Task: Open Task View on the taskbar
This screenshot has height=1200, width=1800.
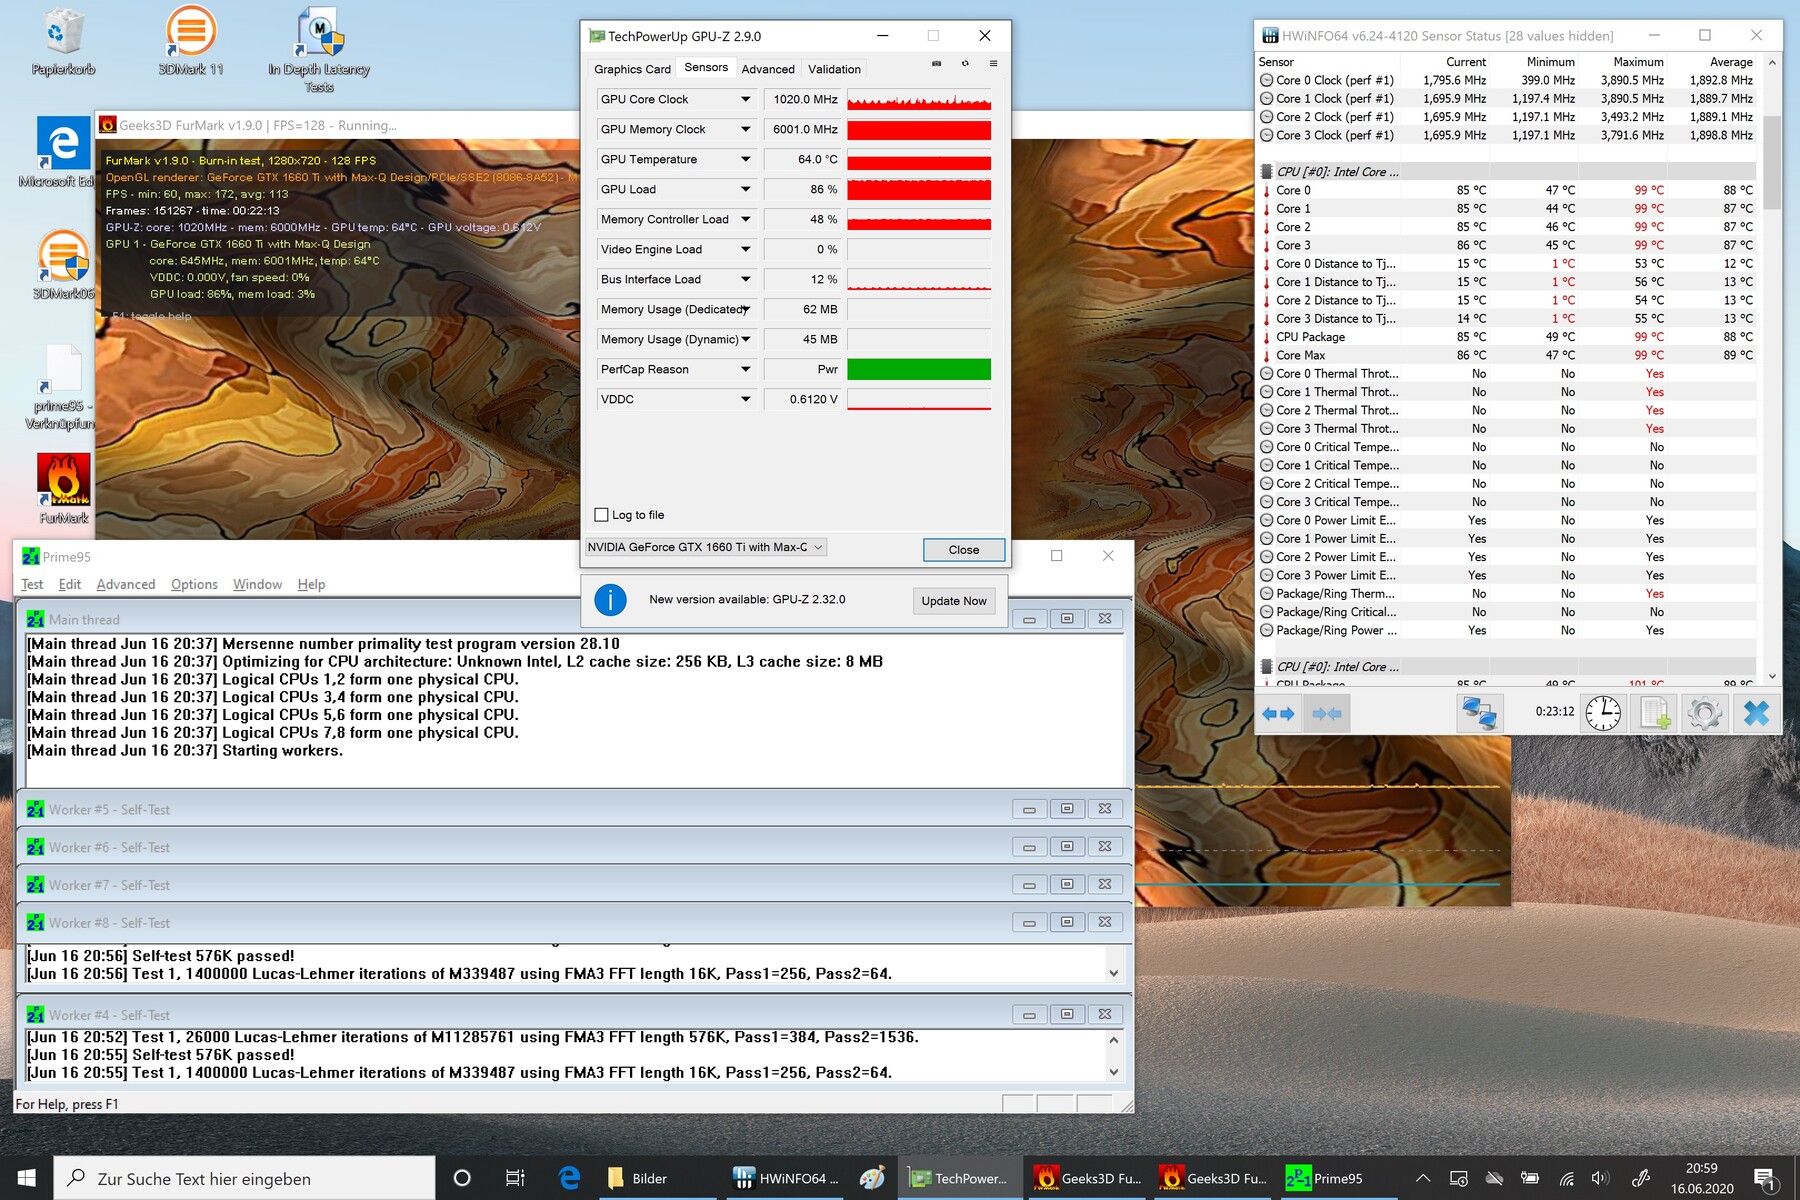Action: (x=515, y=1178)
